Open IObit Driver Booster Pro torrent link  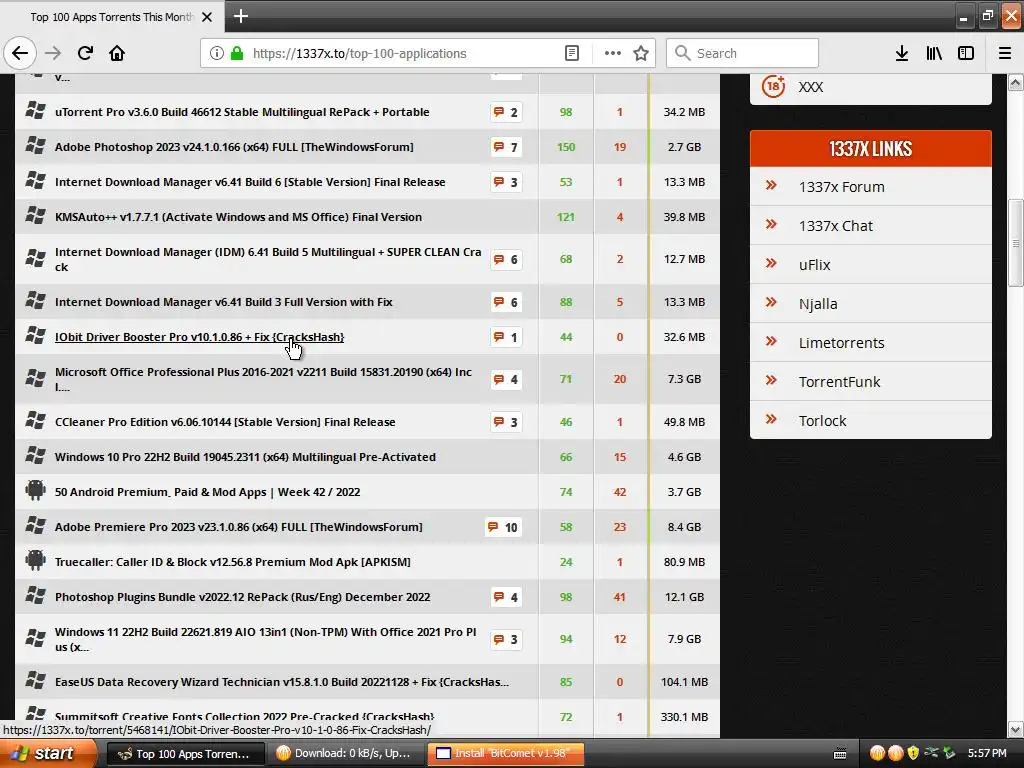point(199,337)
